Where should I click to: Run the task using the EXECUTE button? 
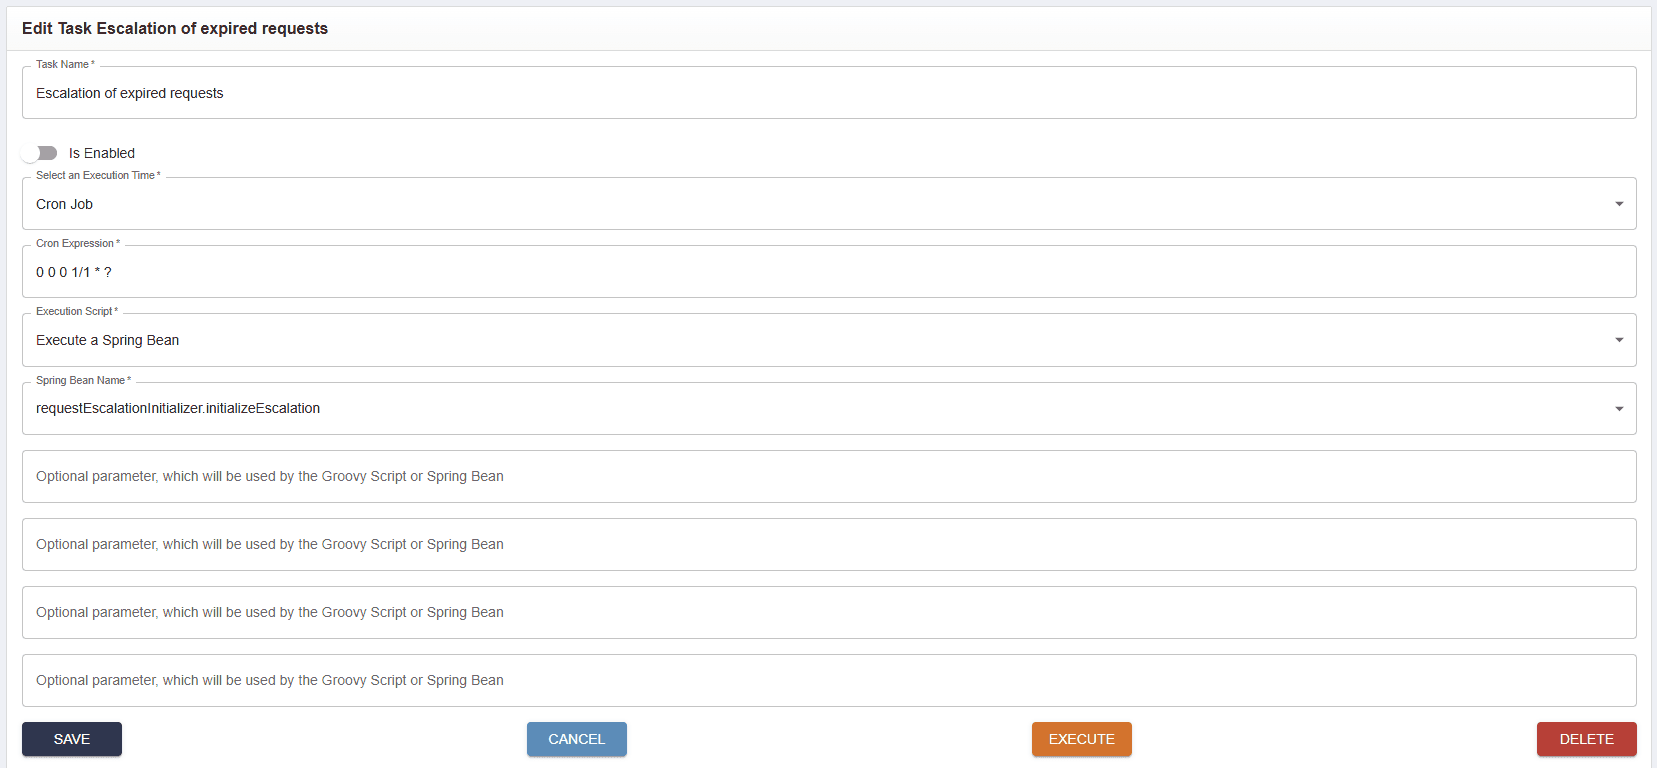(1081, 739)
